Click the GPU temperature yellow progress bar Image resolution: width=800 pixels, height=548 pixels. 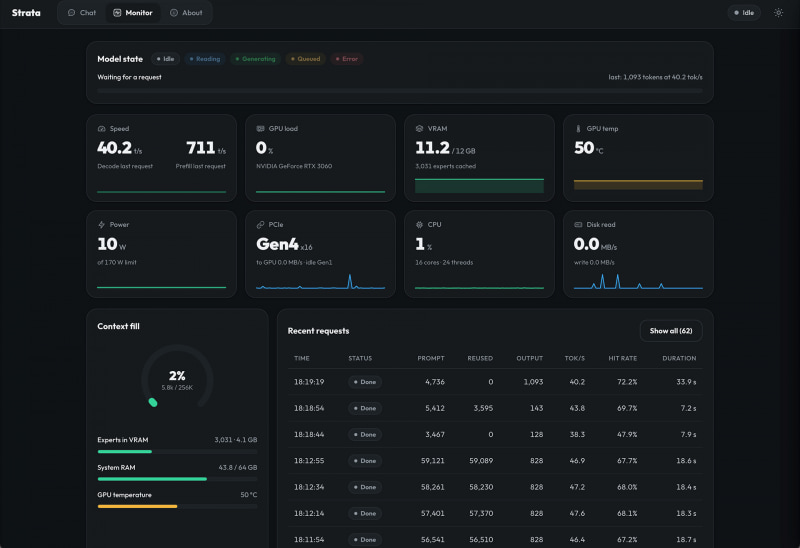177,506
